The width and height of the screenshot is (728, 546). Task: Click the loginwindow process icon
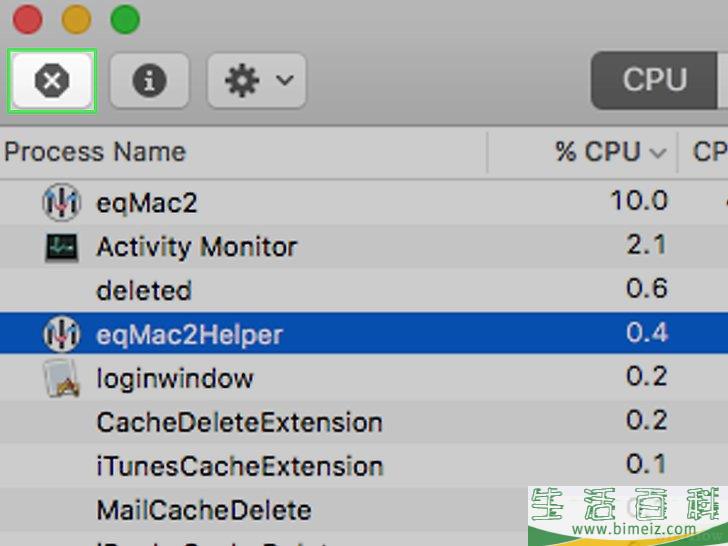click(x=61, y=378)
